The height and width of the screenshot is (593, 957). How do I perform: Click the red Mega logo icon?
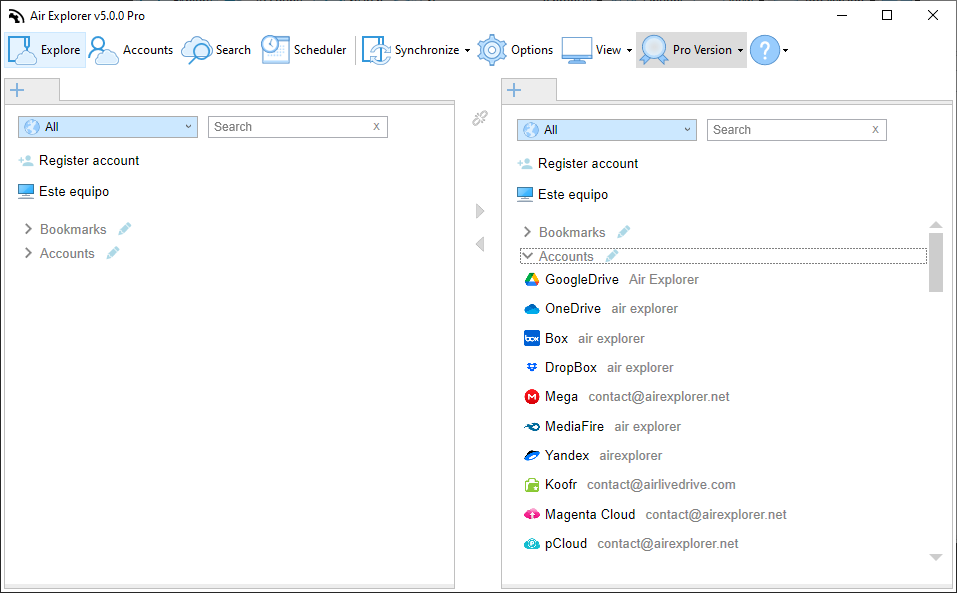pyautogui.click(x=532, y=397)
